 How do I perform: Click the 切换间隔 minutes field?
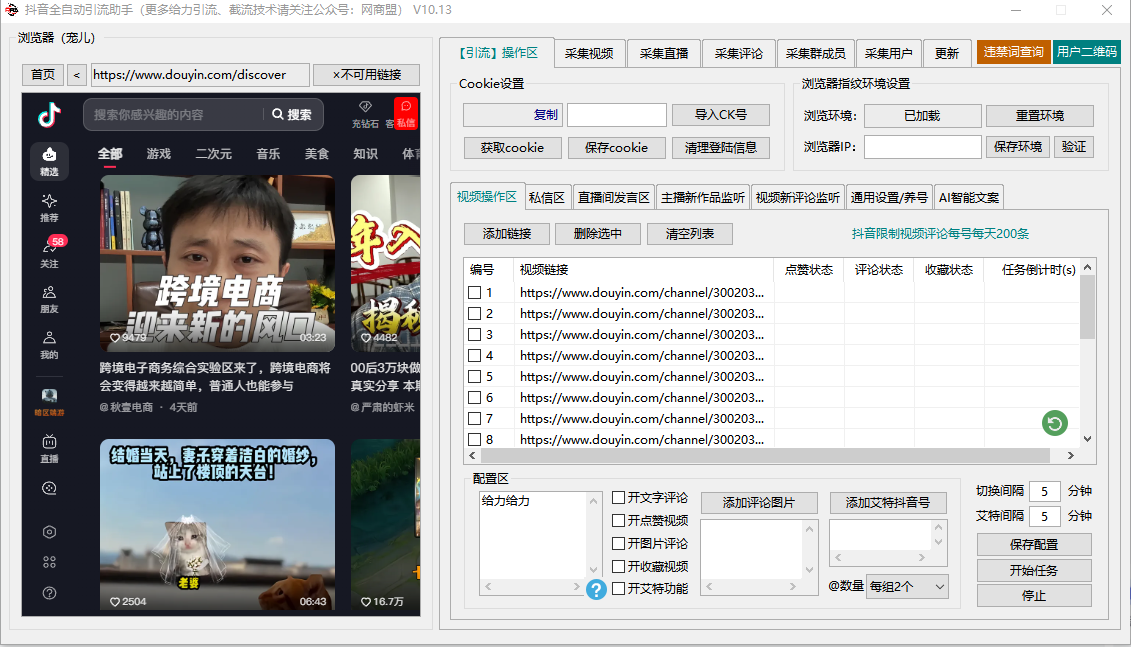[1044, 491]
